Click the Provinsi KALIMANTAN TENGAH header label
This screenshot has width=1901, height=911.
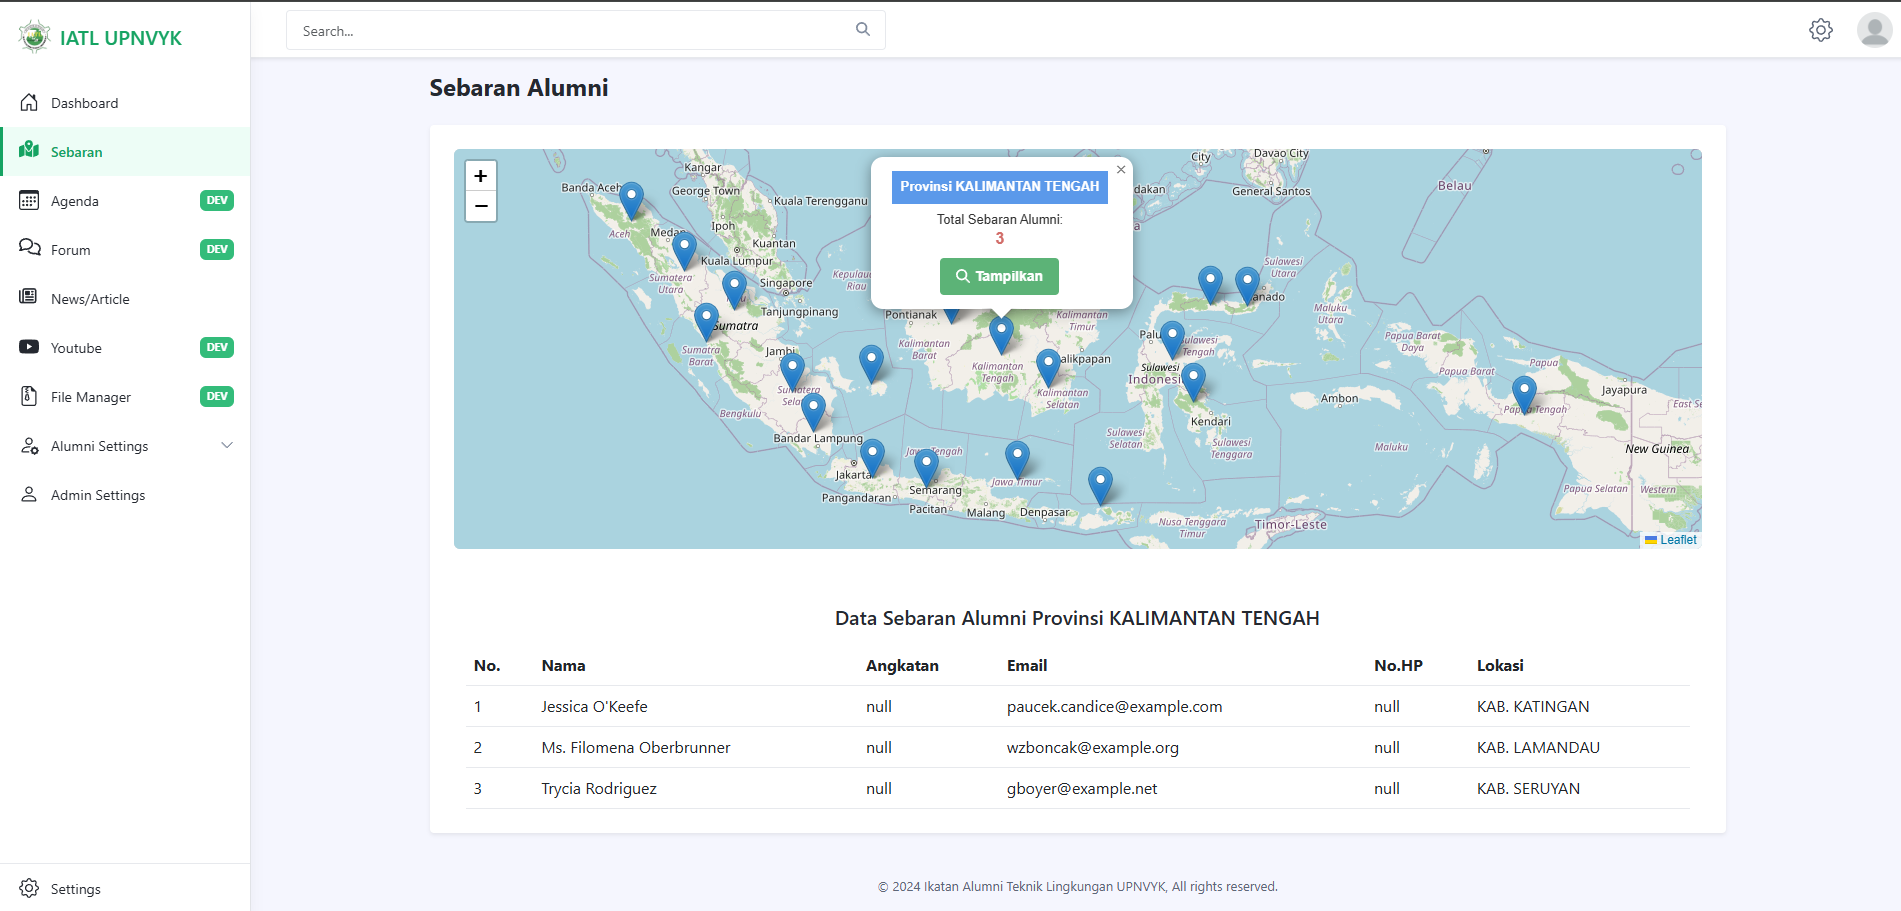pos(999,186)
